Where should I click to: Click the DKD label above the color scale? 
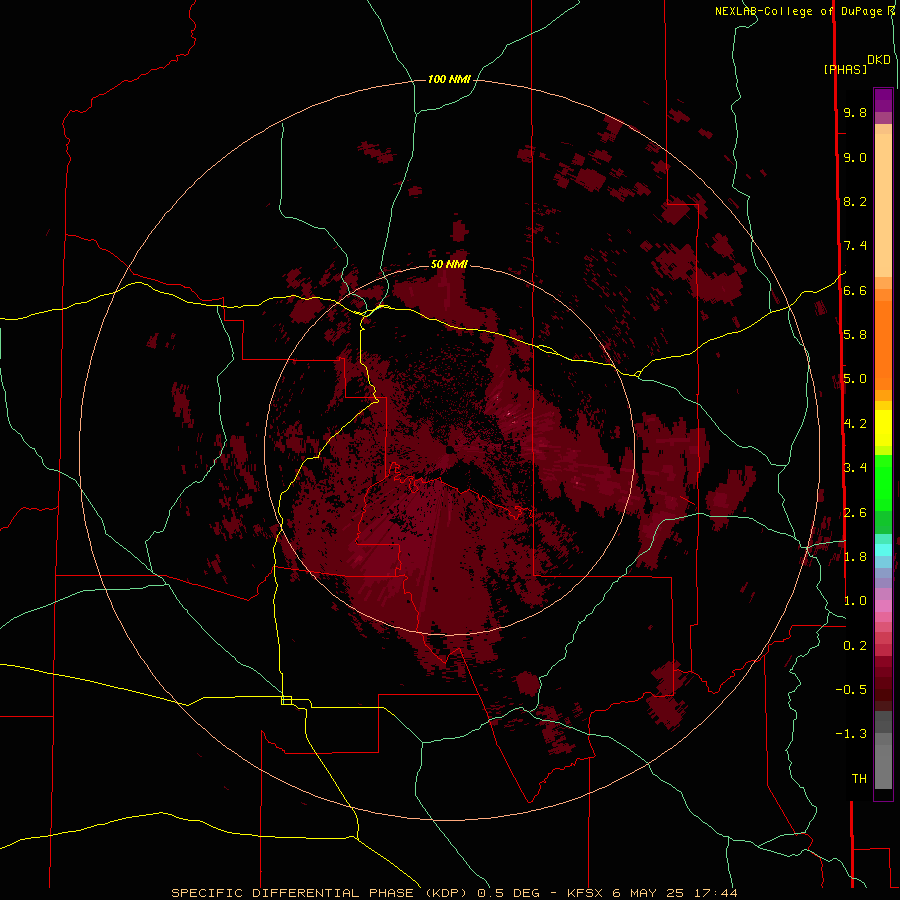879,59
